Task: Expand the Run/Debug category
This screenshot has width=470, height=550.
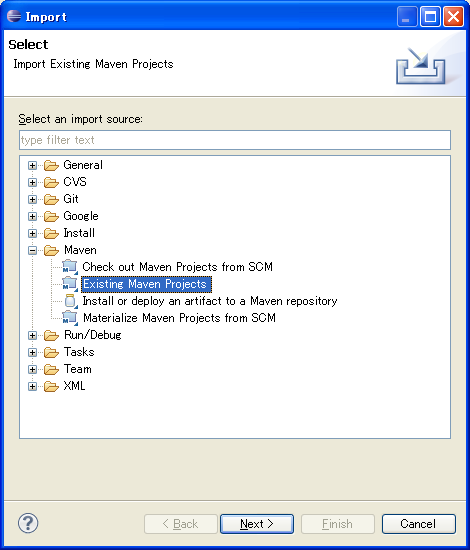Action: point(32,335)
